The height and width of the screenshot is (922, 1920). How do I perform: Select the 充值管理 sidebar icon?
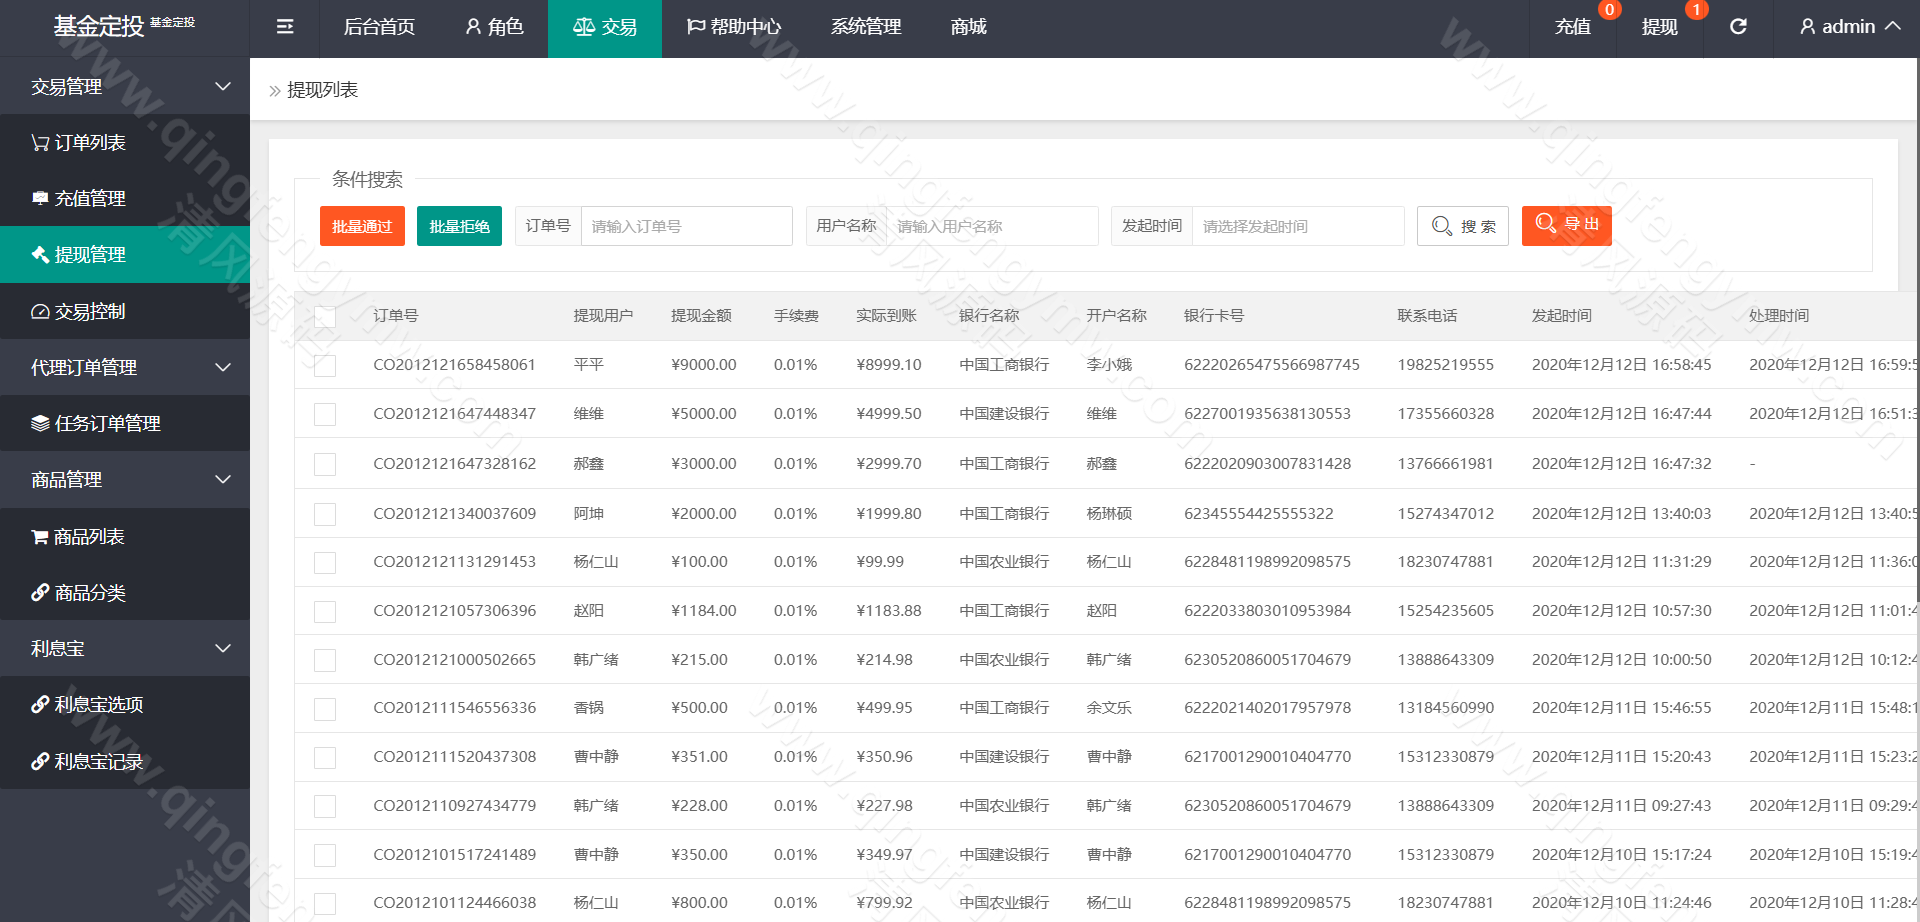pyautogui.click(x=40, y=198)
